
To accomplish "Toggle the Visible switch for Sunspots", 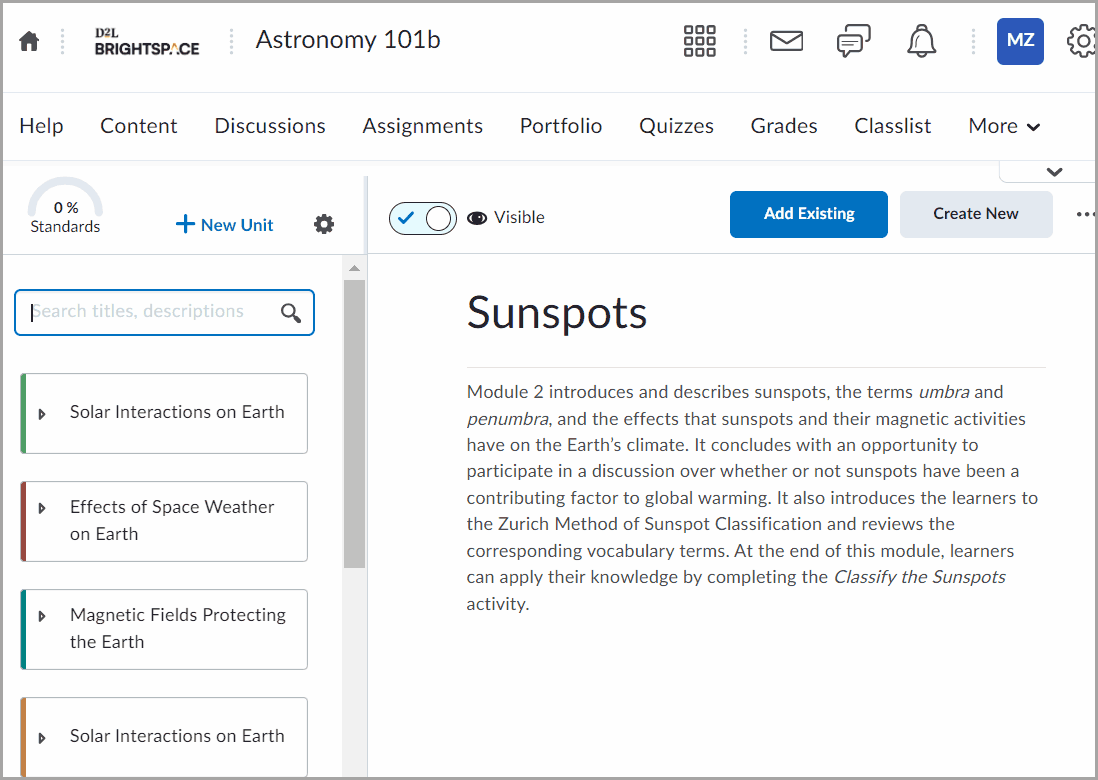I will (423, 217).
